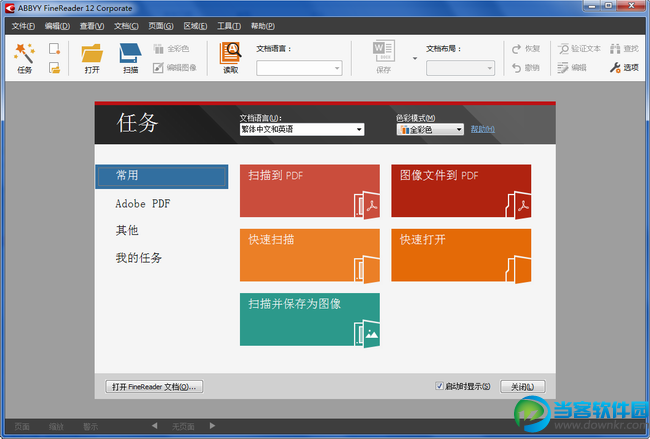The image size is (650, 439).
Task: Select the 我的任务 category
Action: tap(138, 258)
